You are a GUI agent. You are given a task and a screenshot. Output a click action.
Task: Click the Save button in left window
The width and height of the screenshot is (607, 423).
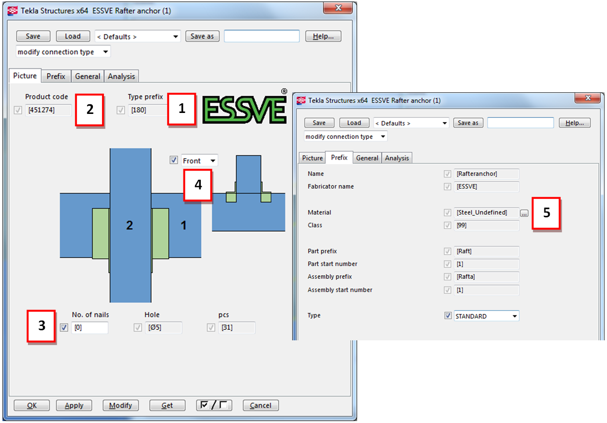click(x=33, y=36)
